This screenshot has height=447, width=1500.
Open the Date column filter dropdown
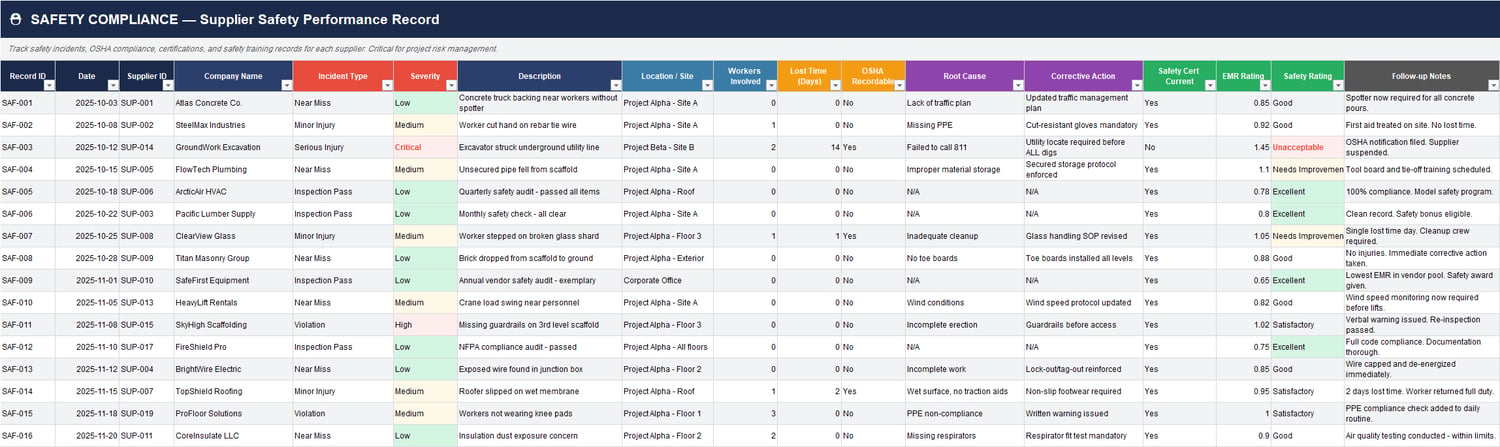click(112, 86)
